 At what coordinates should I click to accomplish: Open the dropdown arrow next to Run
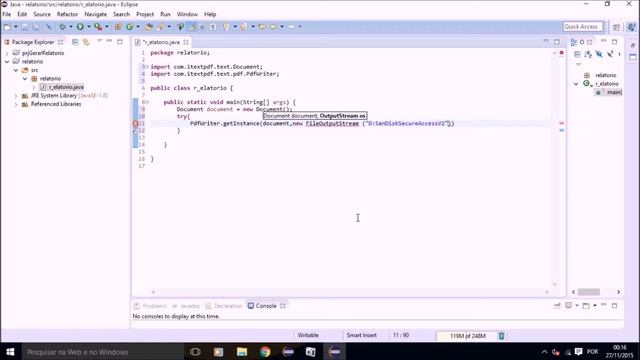[89, 27]
